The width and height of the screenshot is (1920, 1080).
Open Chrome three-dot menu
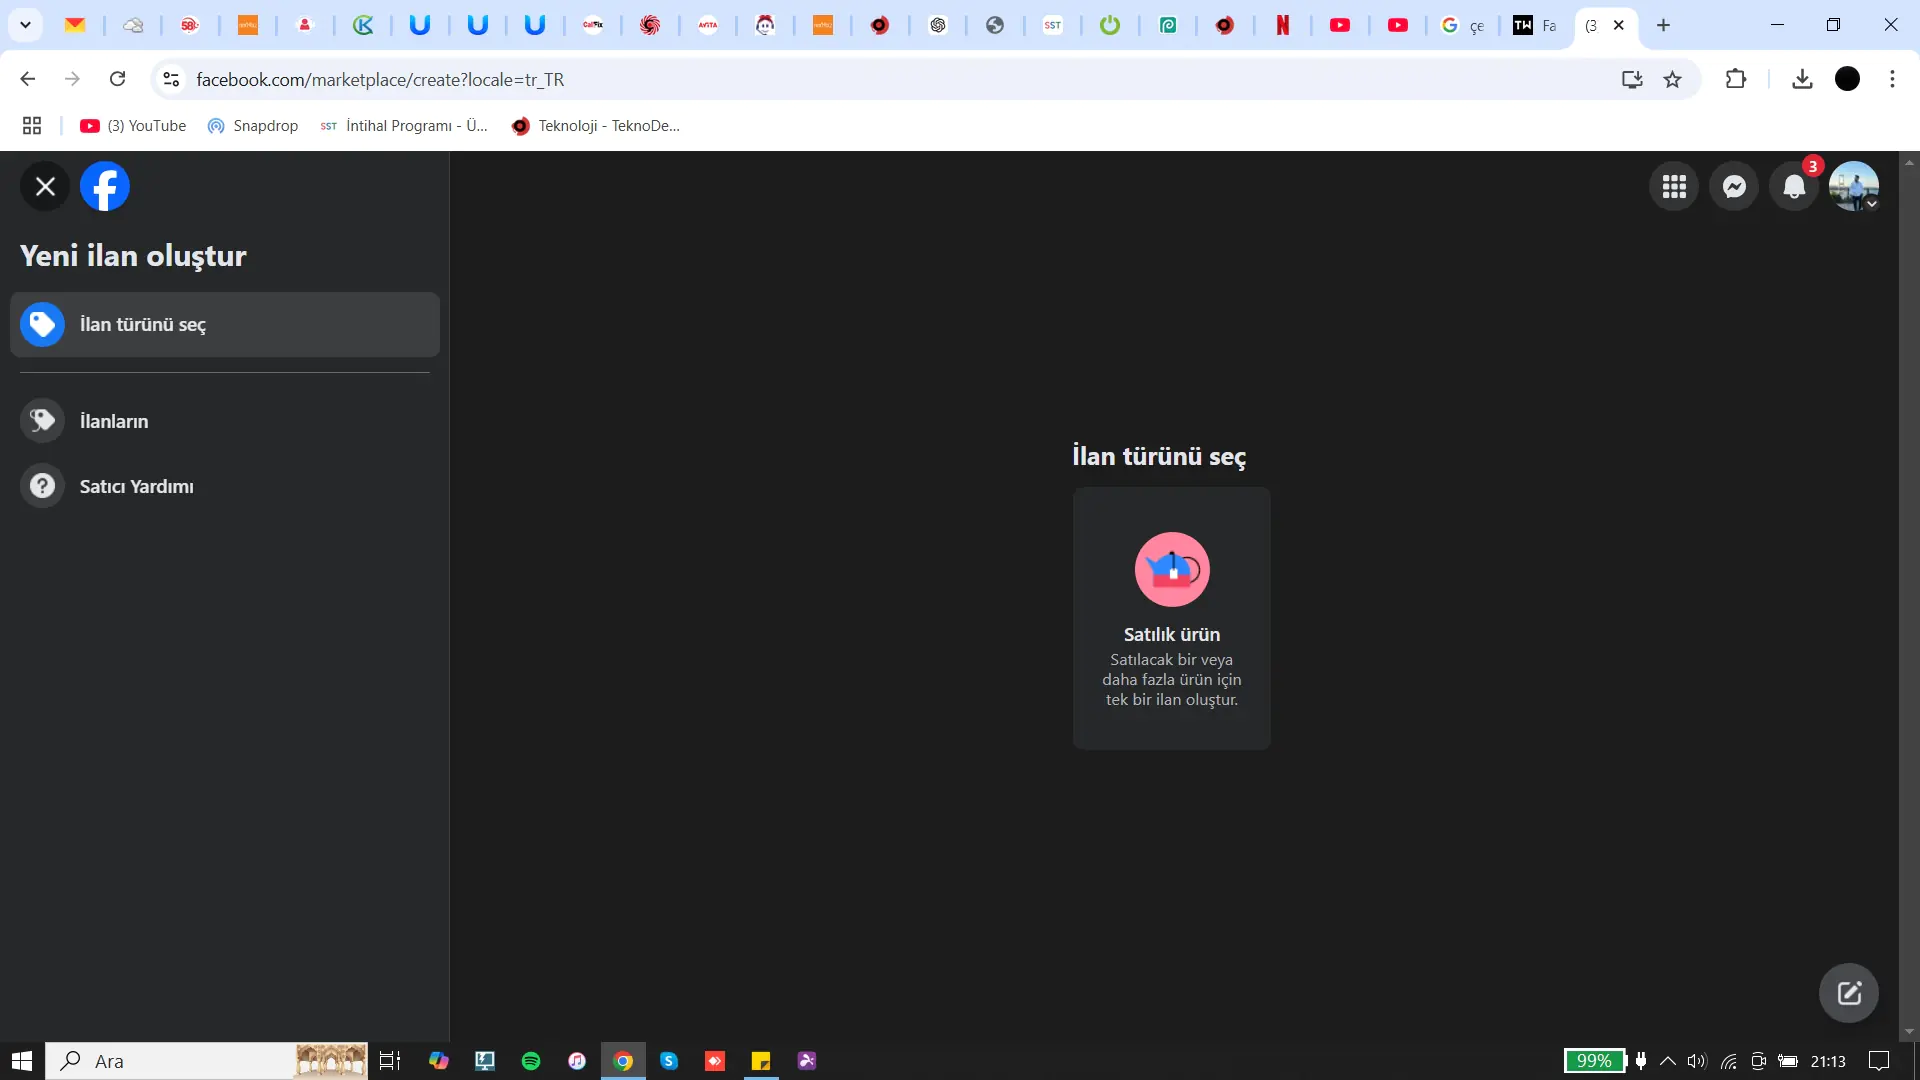1892,80
